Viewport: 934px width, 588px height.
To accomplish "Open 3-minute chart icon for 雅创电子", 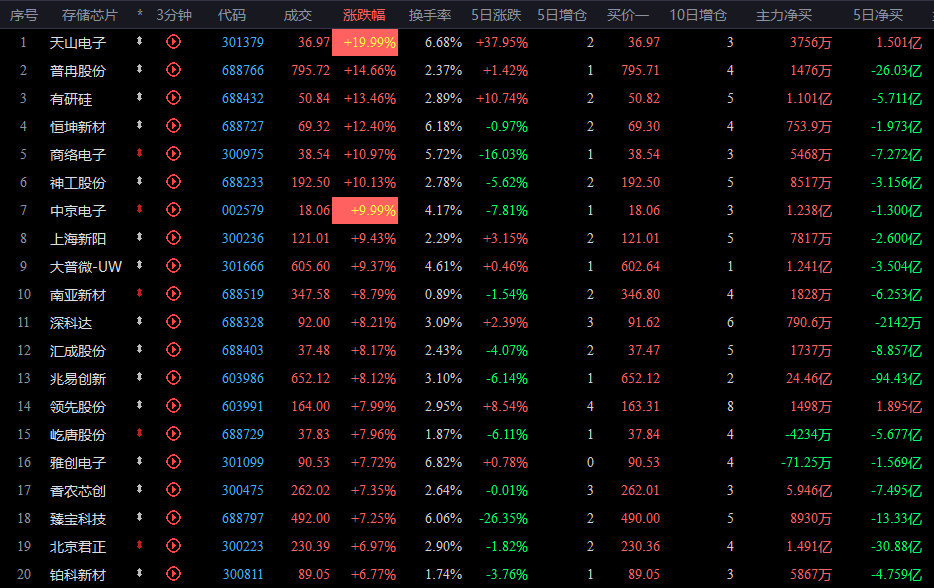I will coord(173,462).
